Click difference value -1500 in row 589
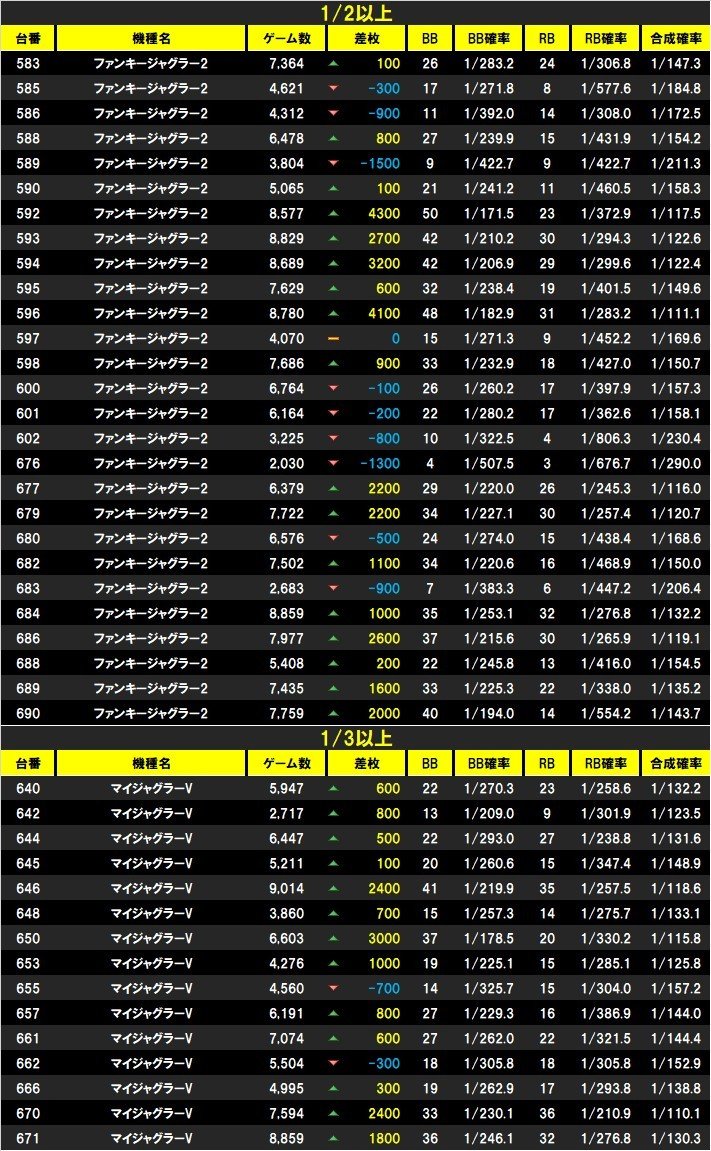Image resolution: width=711 pixels, height=1151 pixels. [x=380, y=164]
